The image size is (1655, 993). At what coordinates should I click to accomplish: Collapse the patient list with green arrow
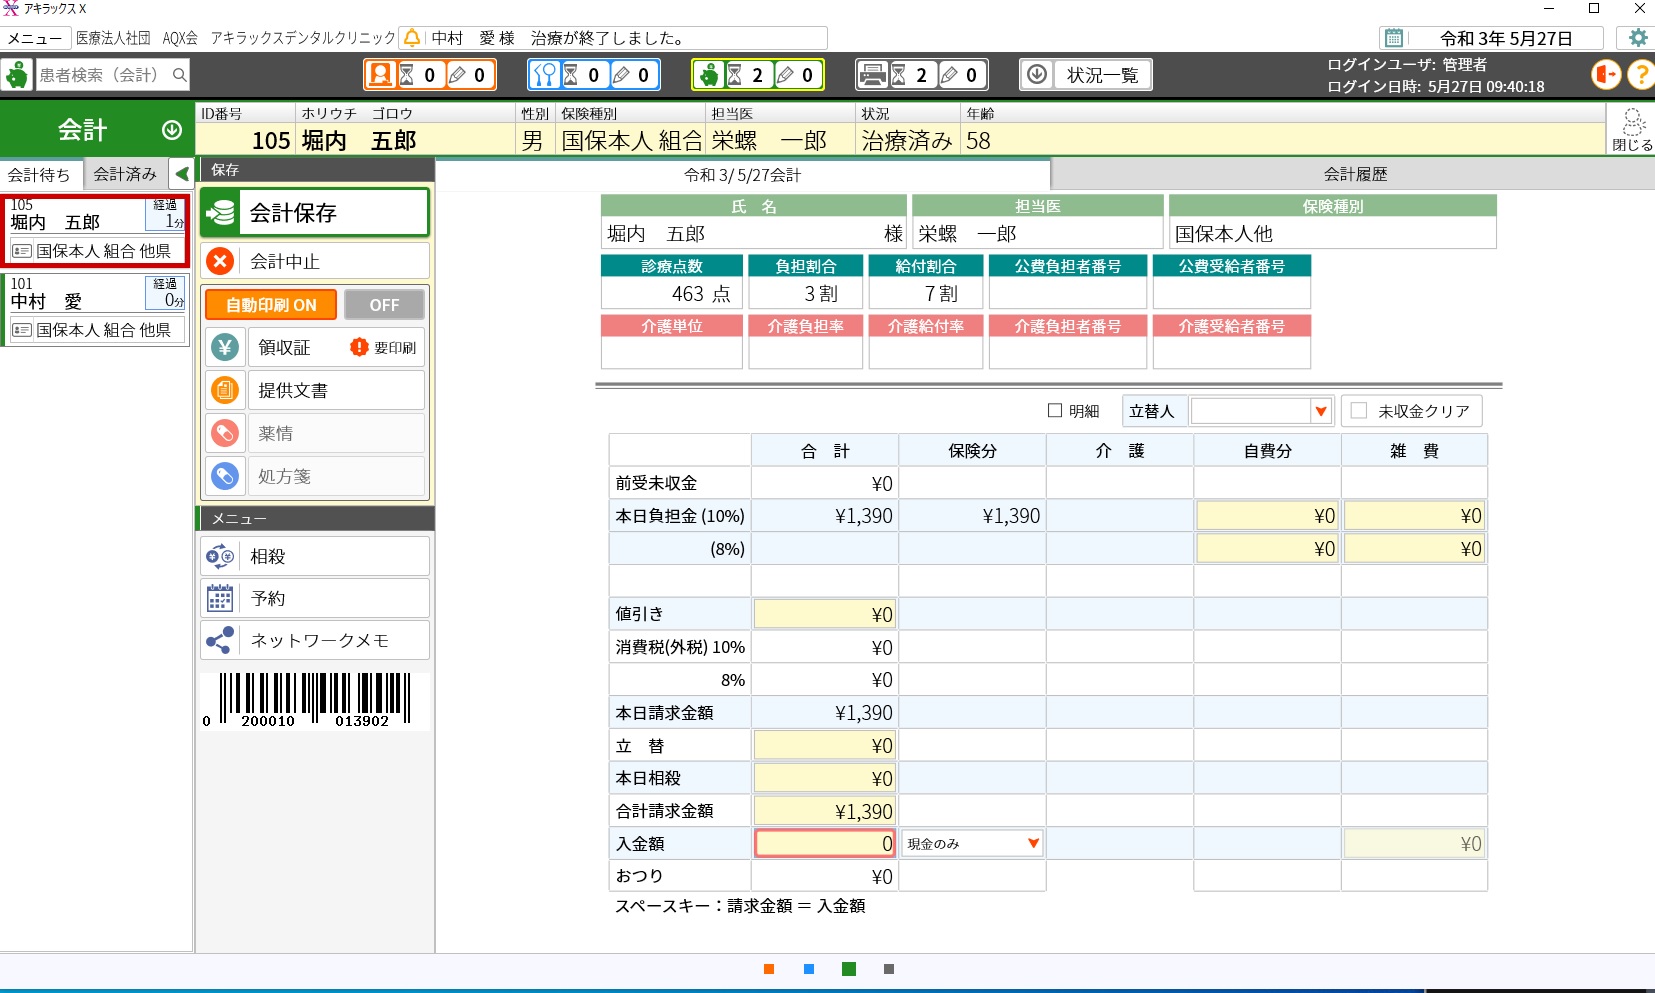[181, 174]
